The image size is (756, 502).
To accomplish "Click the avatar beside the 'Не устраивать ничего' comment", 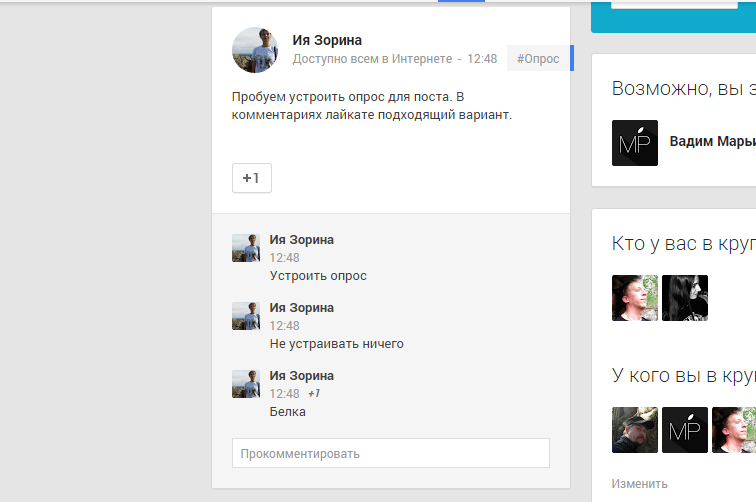I will coord(246,316).
